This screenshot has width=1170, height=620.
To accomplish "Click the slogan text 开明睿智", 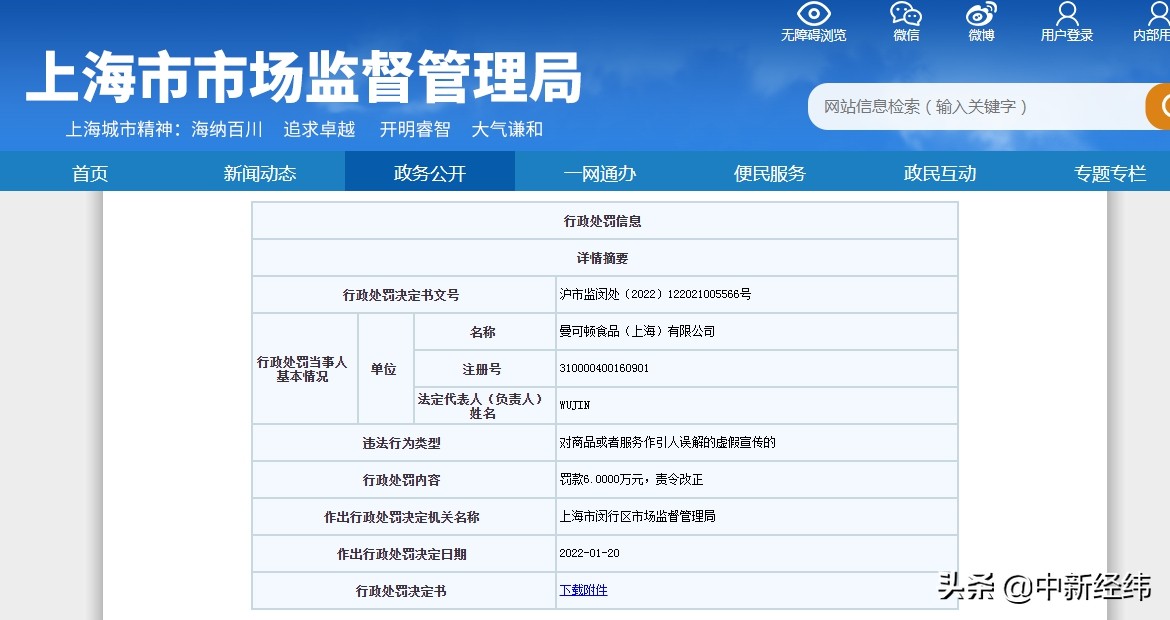I will click(415, 129).
